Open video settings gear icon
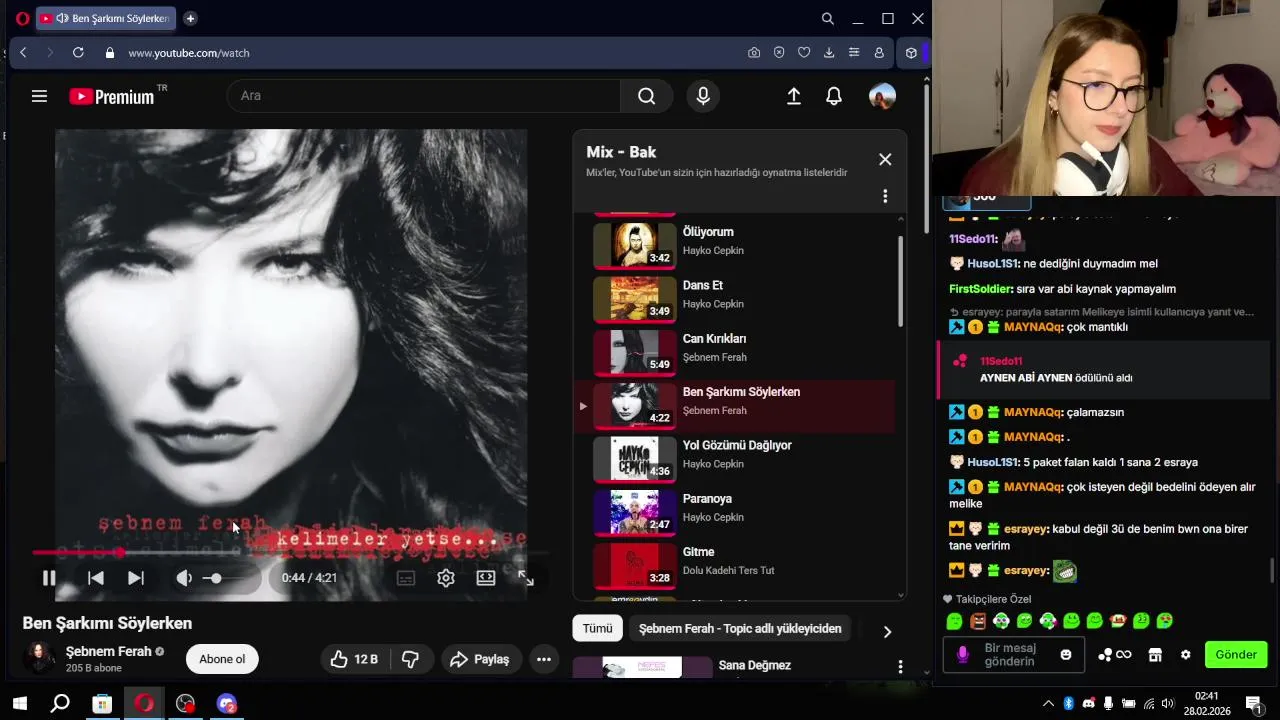This screenshot has height=720, width=1280. (446, 578)
